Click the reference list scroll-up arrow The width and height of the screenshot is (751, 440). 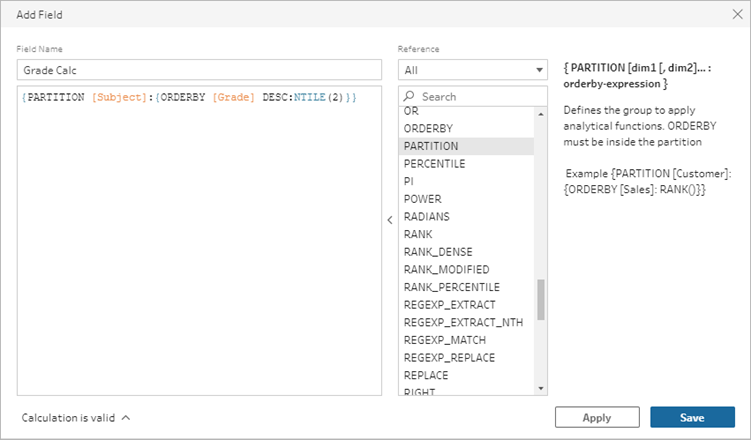pos(541,114)
